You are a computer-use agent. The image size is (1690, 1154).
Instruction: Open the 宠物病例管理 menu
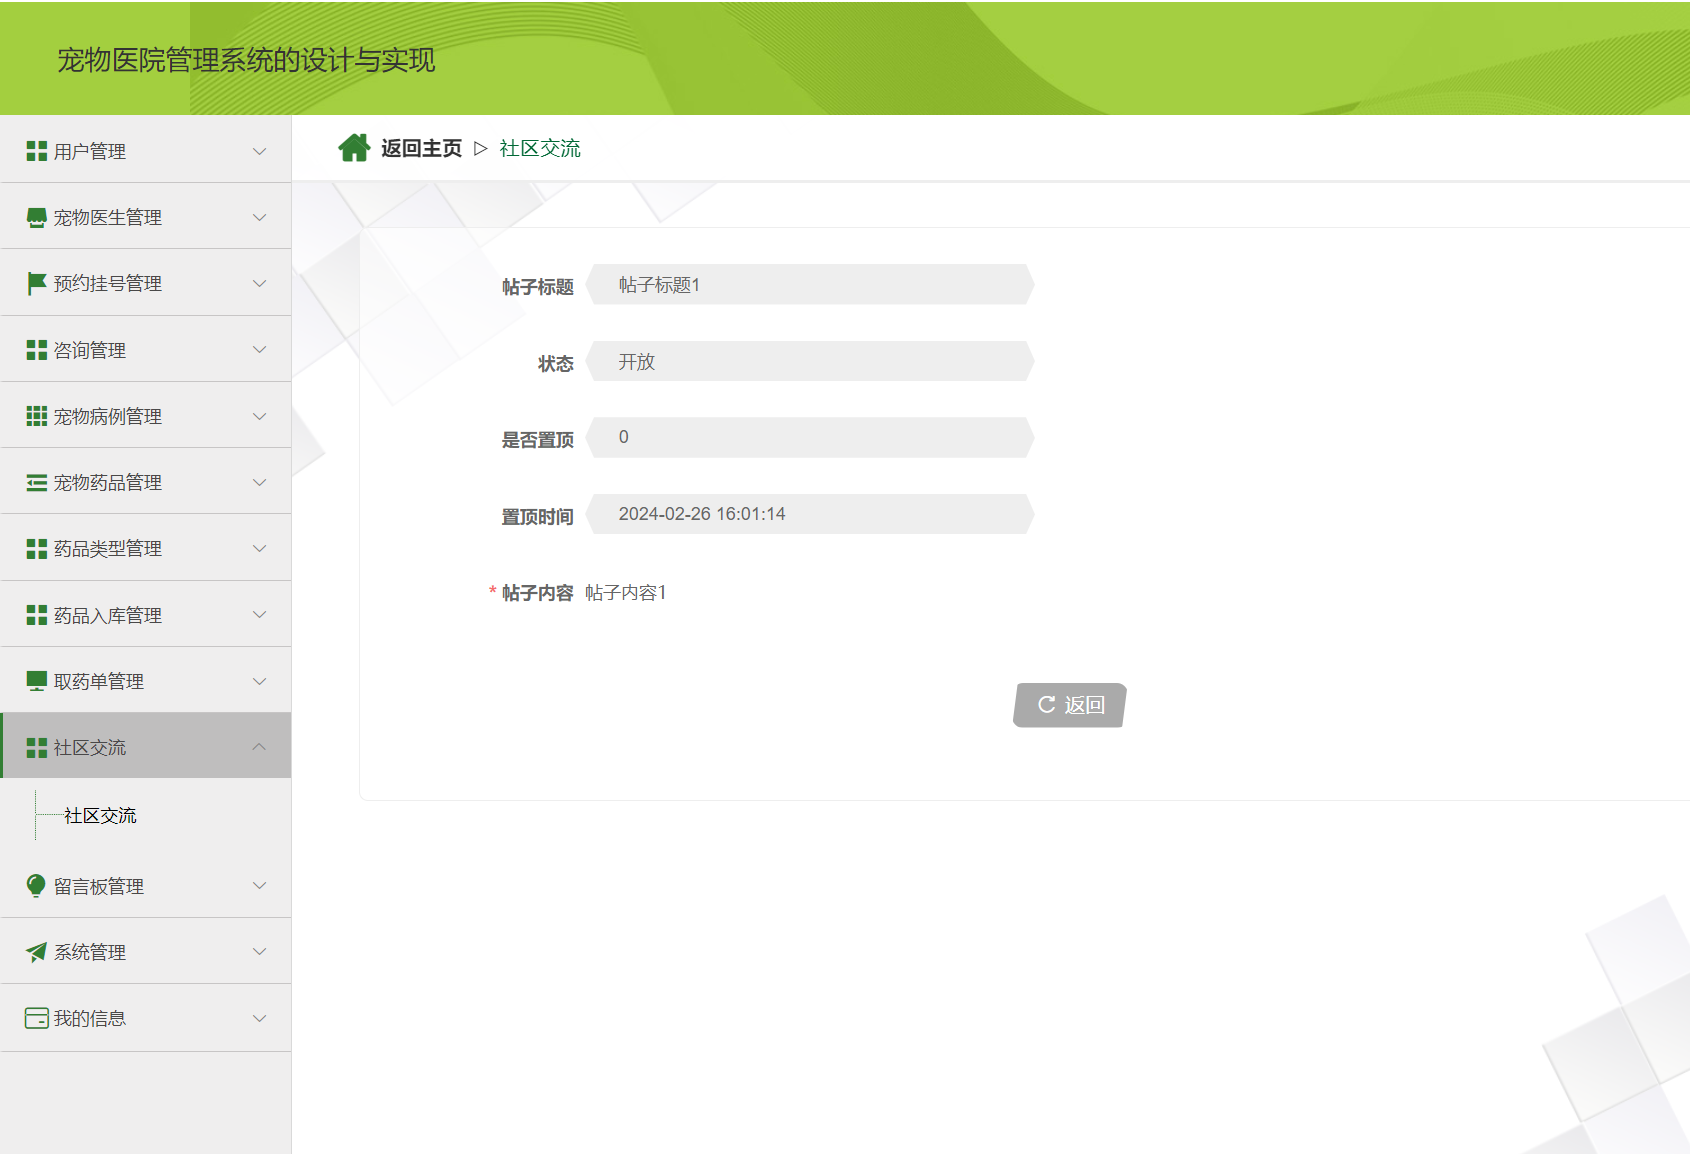click(146, 416)
